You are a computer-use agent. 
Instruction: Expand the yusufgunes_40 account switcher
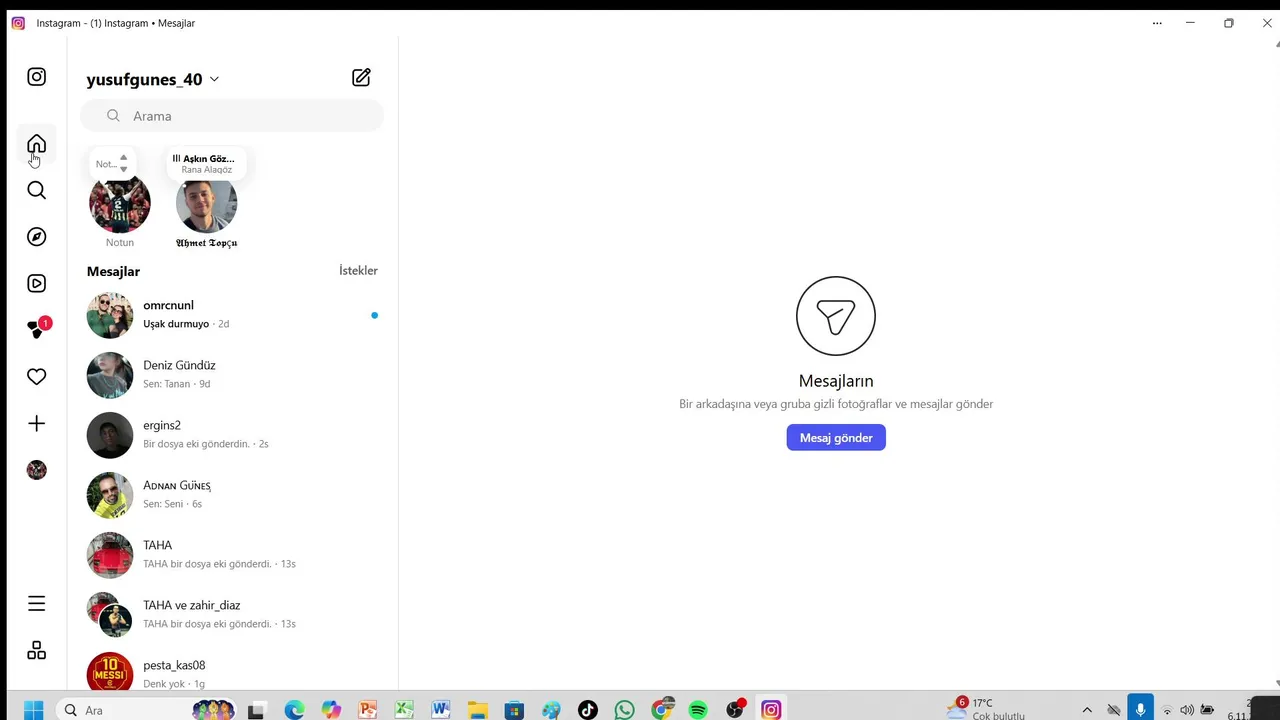153,79
